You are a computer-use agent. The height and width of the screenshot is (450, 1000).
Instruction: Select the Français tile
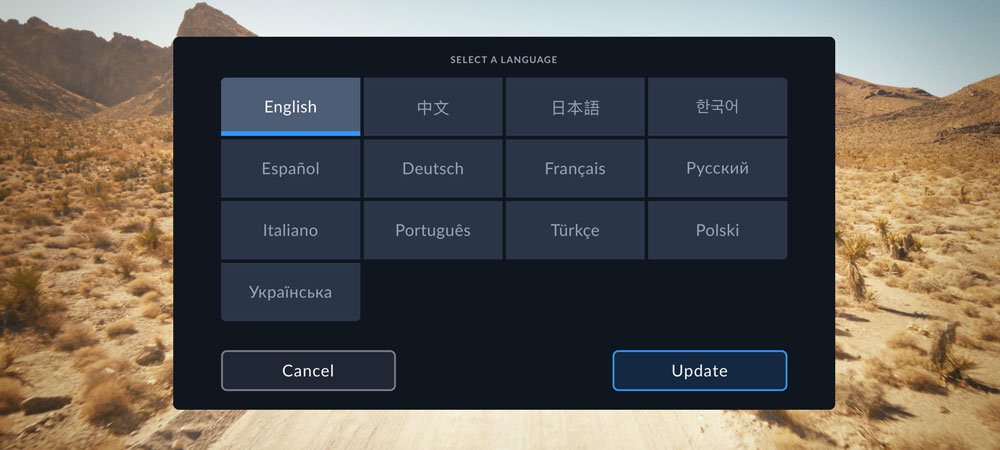point(575,168)
